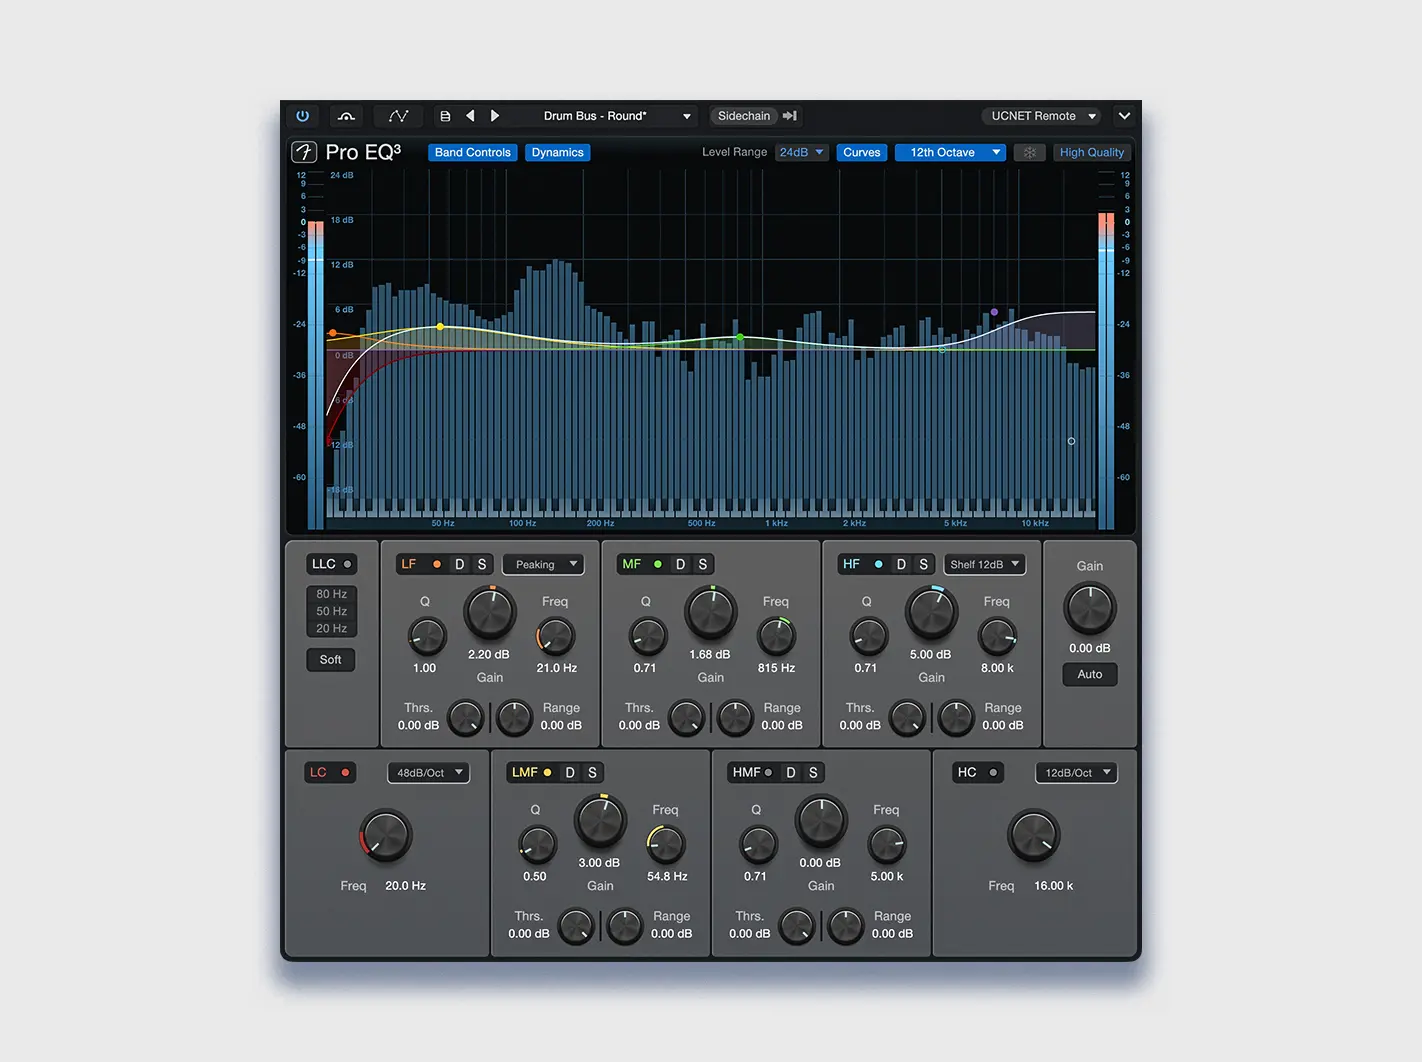The height and width of the screenshot is (1062, 1422).
Task: Click the plugin power button
Action: [302, 115]
